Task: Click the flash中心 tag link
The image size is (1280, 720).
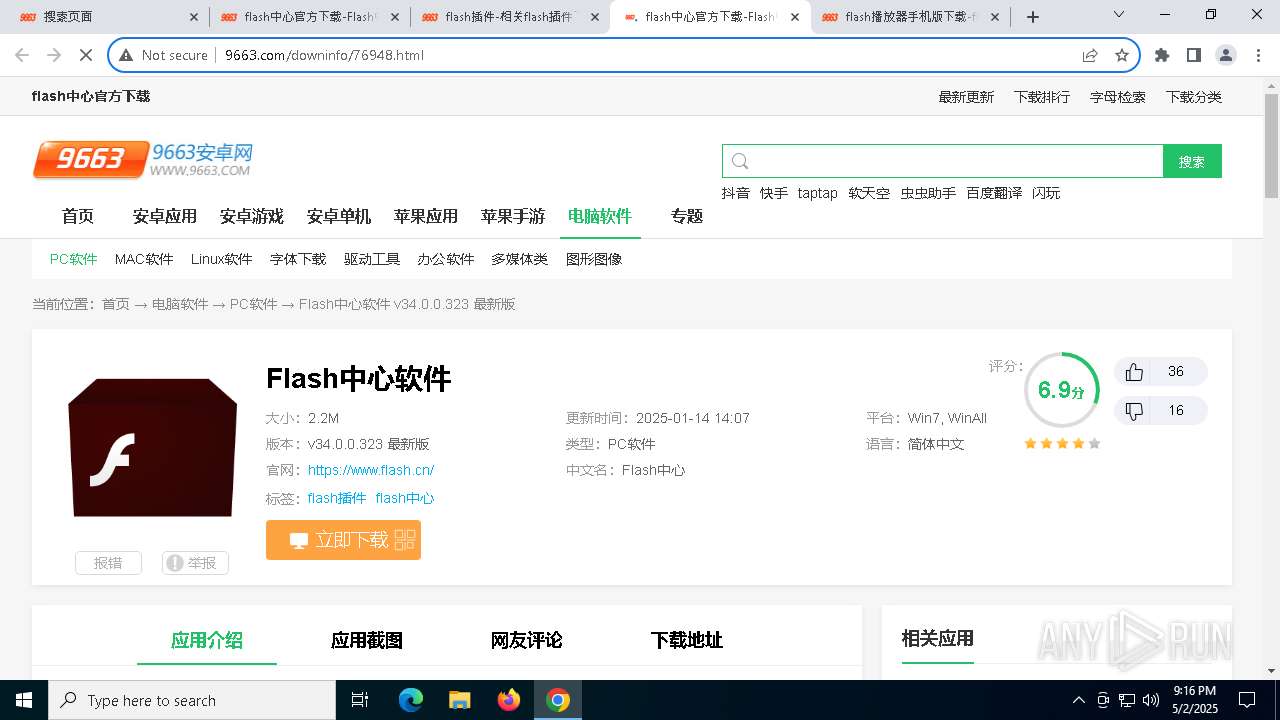Action: (405, 498)
